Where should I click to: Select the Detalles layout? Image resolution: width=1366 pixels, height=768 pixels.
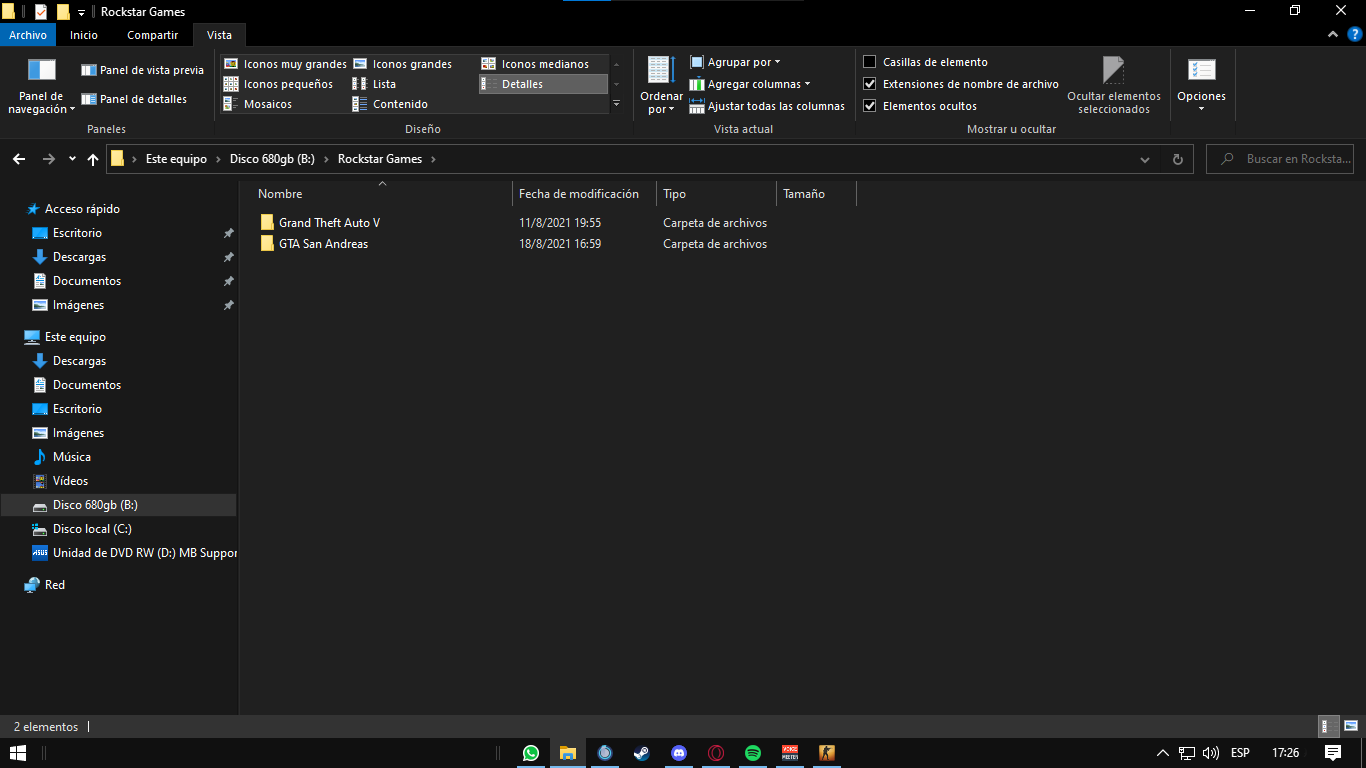coord(543,84)
